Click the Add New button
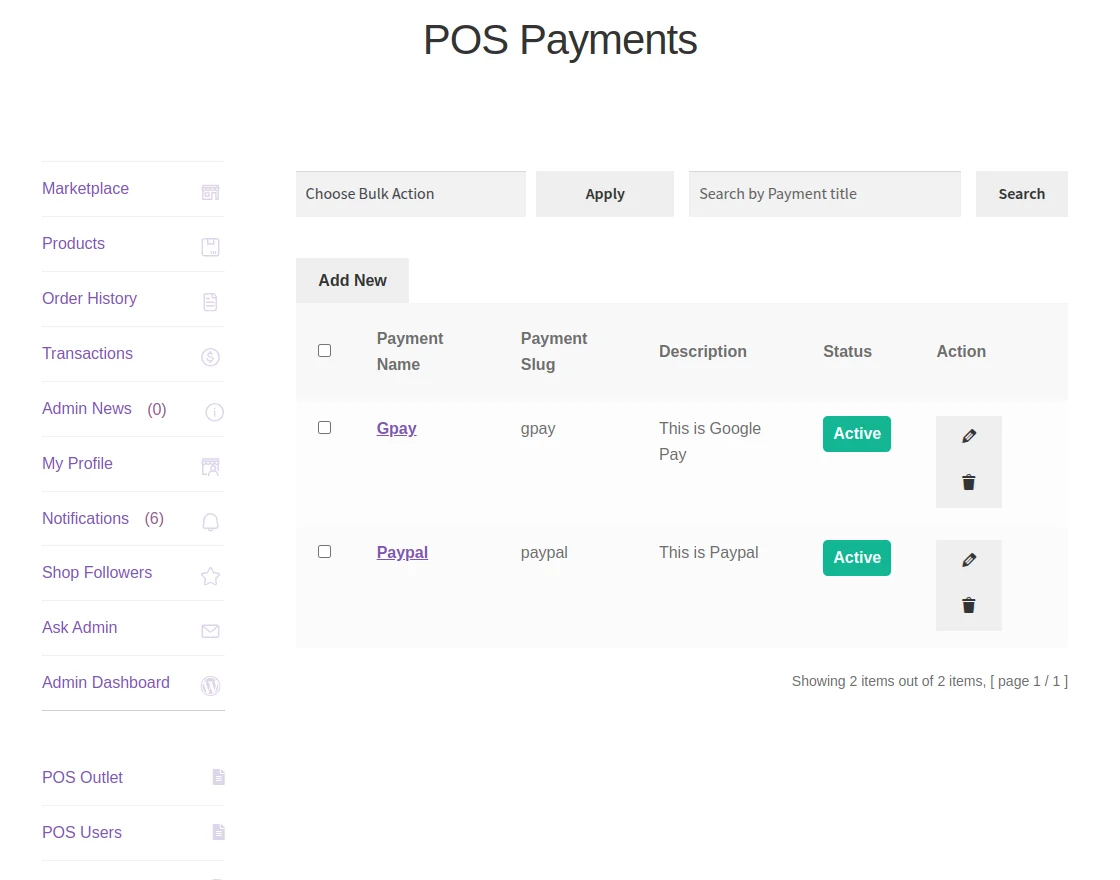 (352, 280)
